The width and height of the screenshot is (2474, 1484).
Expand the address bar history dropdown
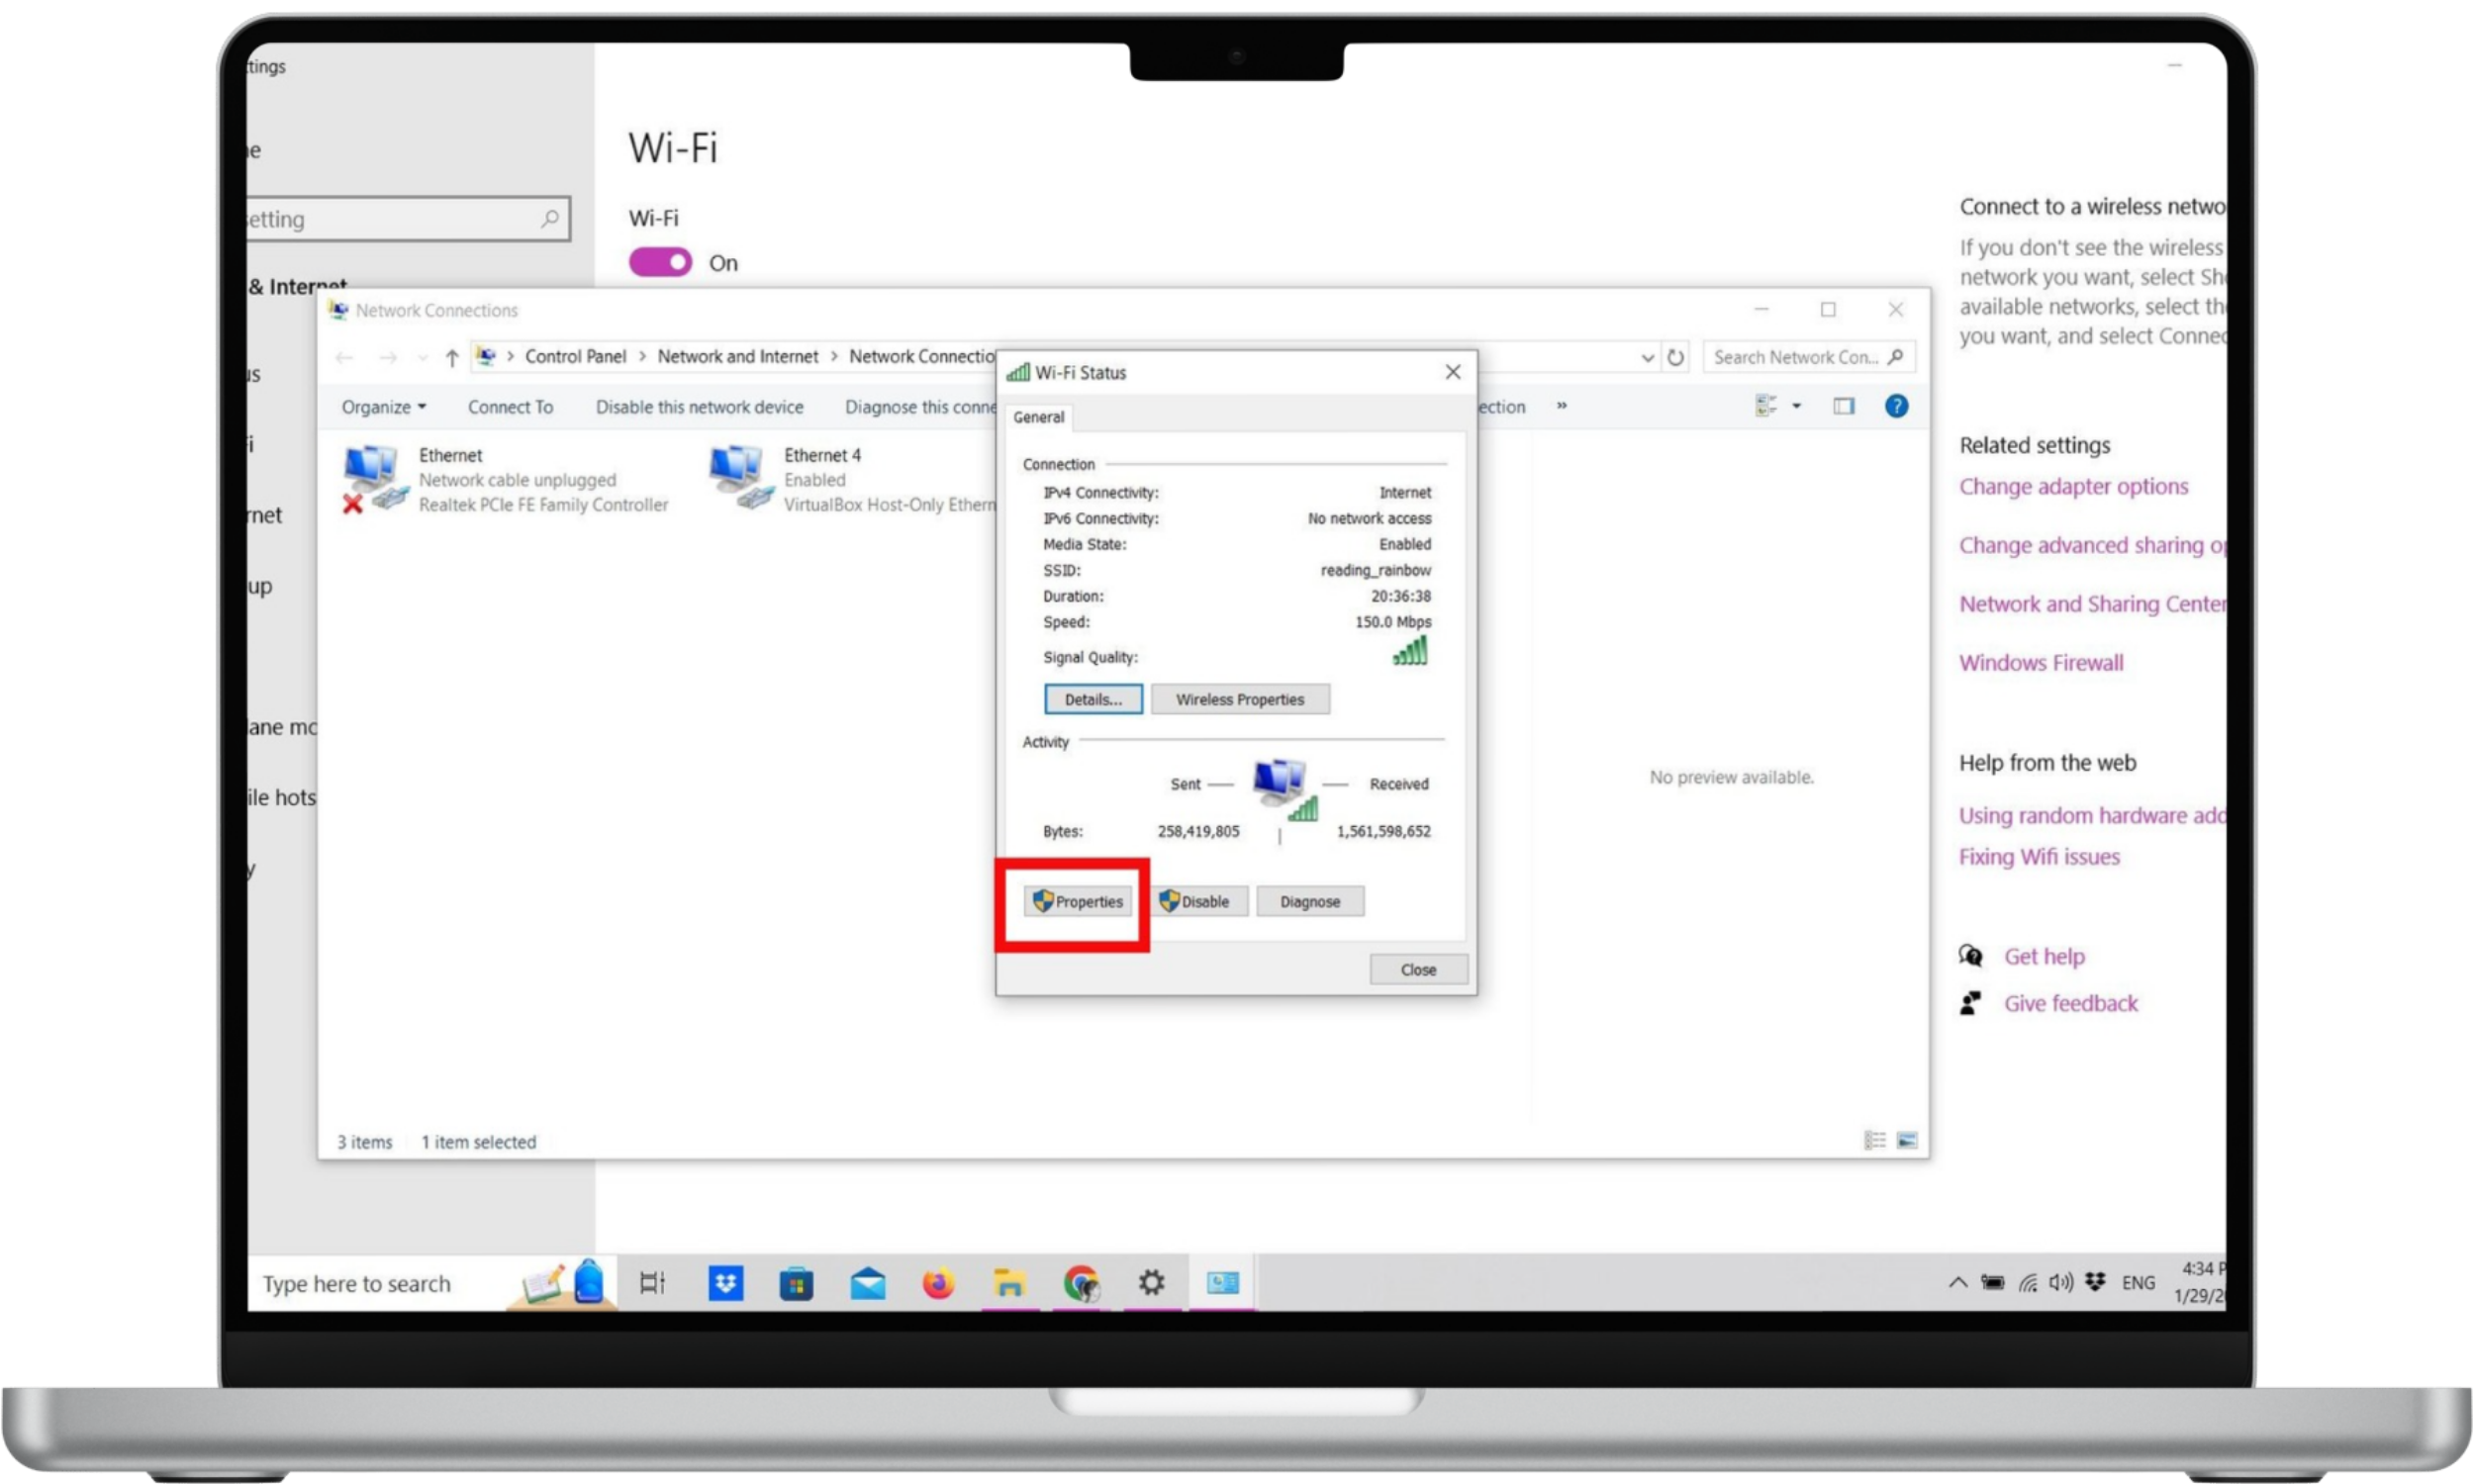click(1647, 357)
